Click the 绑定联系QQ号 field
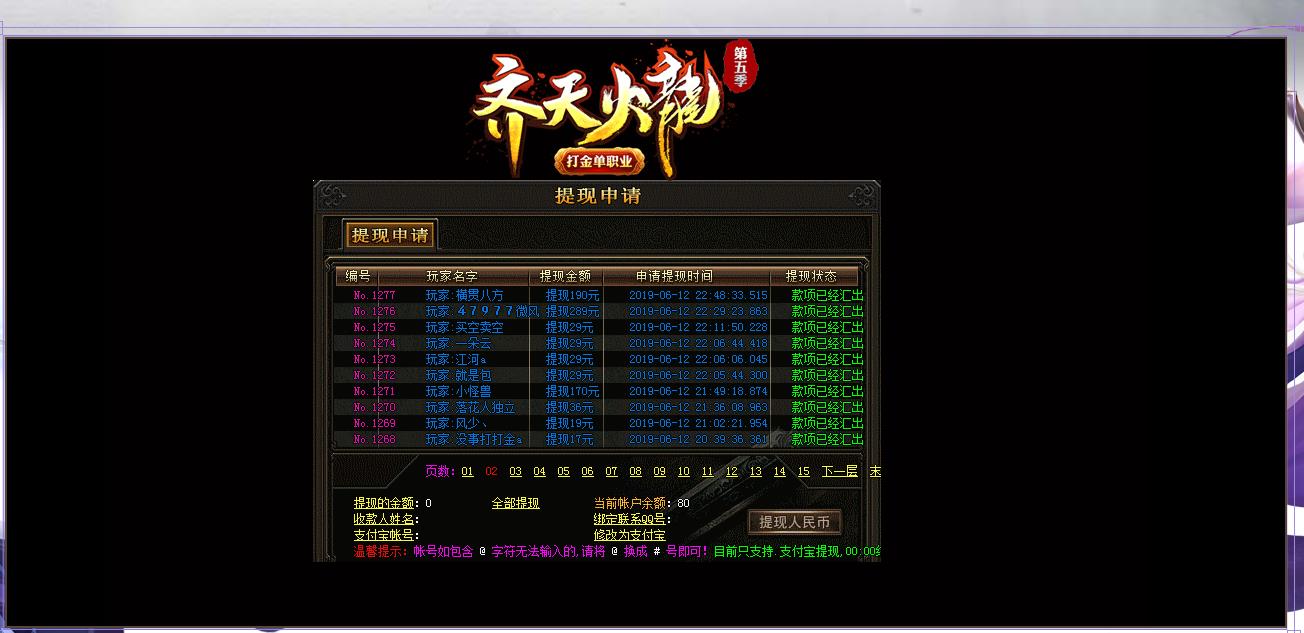 [700, 519]
